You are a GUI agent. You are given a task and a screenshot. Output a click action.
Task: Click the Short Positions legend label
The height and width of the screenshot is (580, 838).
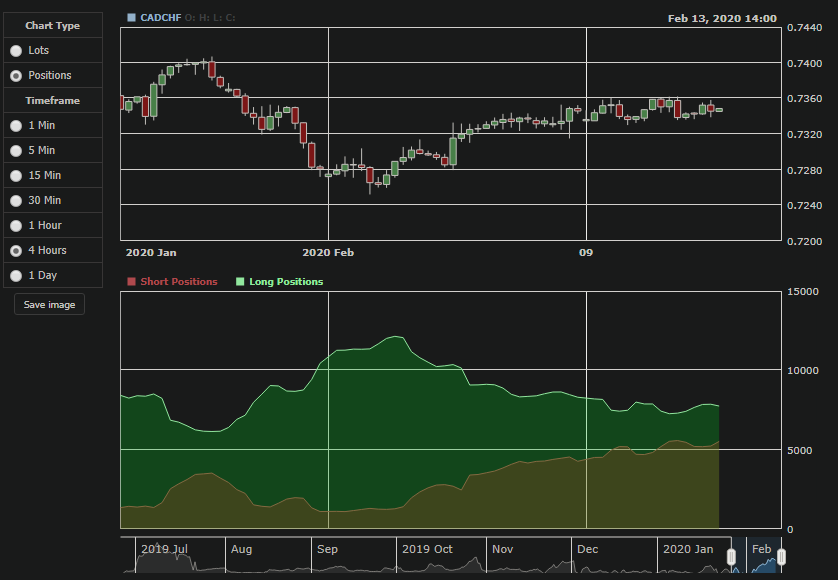179,282
